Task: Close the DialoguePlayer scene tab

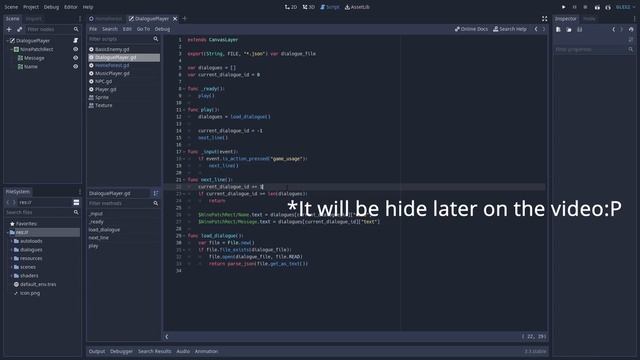Action: click(x=175, y=19)
